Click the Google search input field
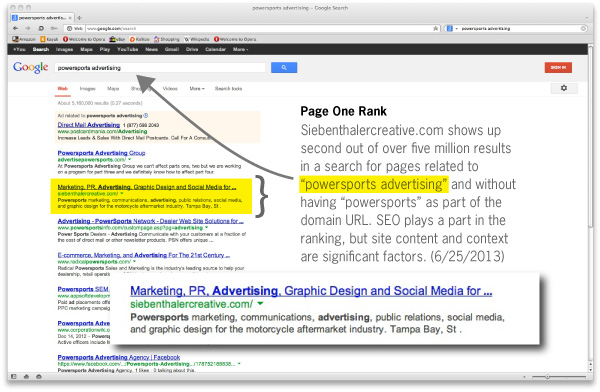The width and height of the screenshot is (600, 392). 160,68
